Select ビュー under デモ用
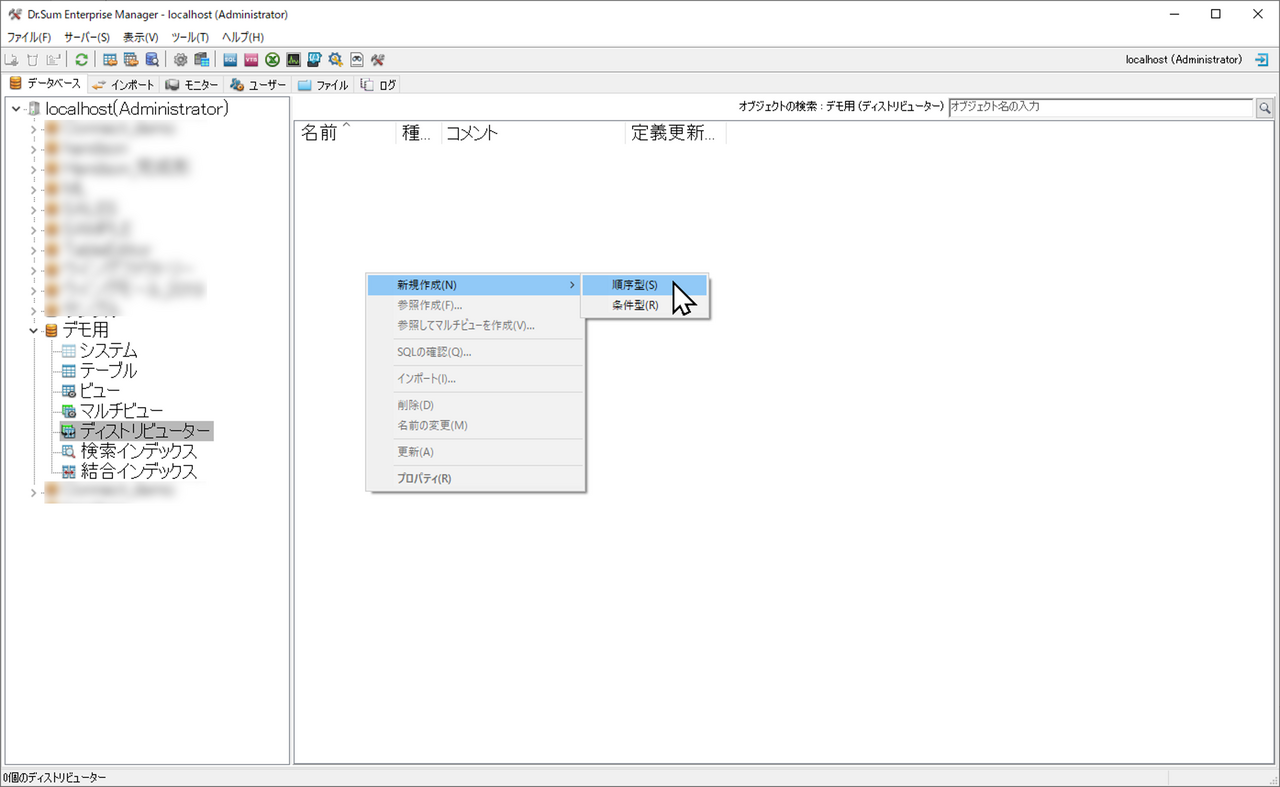 coord(100,391)
